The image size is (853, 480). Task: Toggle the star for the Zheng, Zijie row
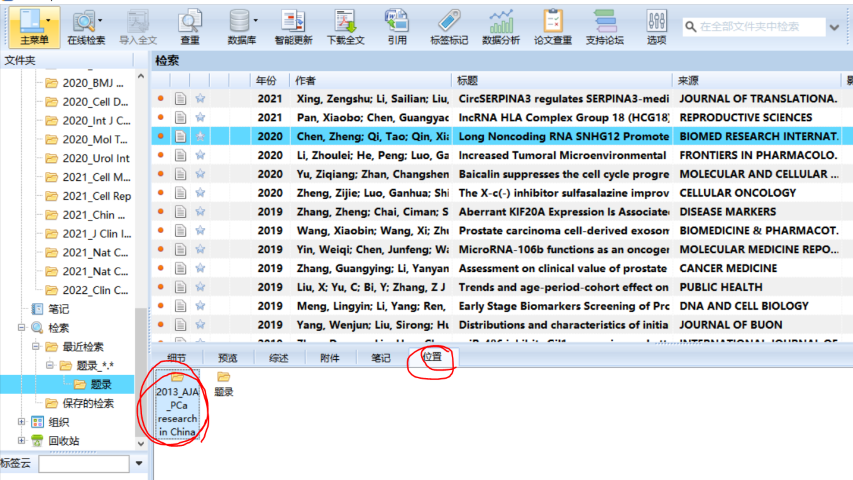tap(200, 193)
